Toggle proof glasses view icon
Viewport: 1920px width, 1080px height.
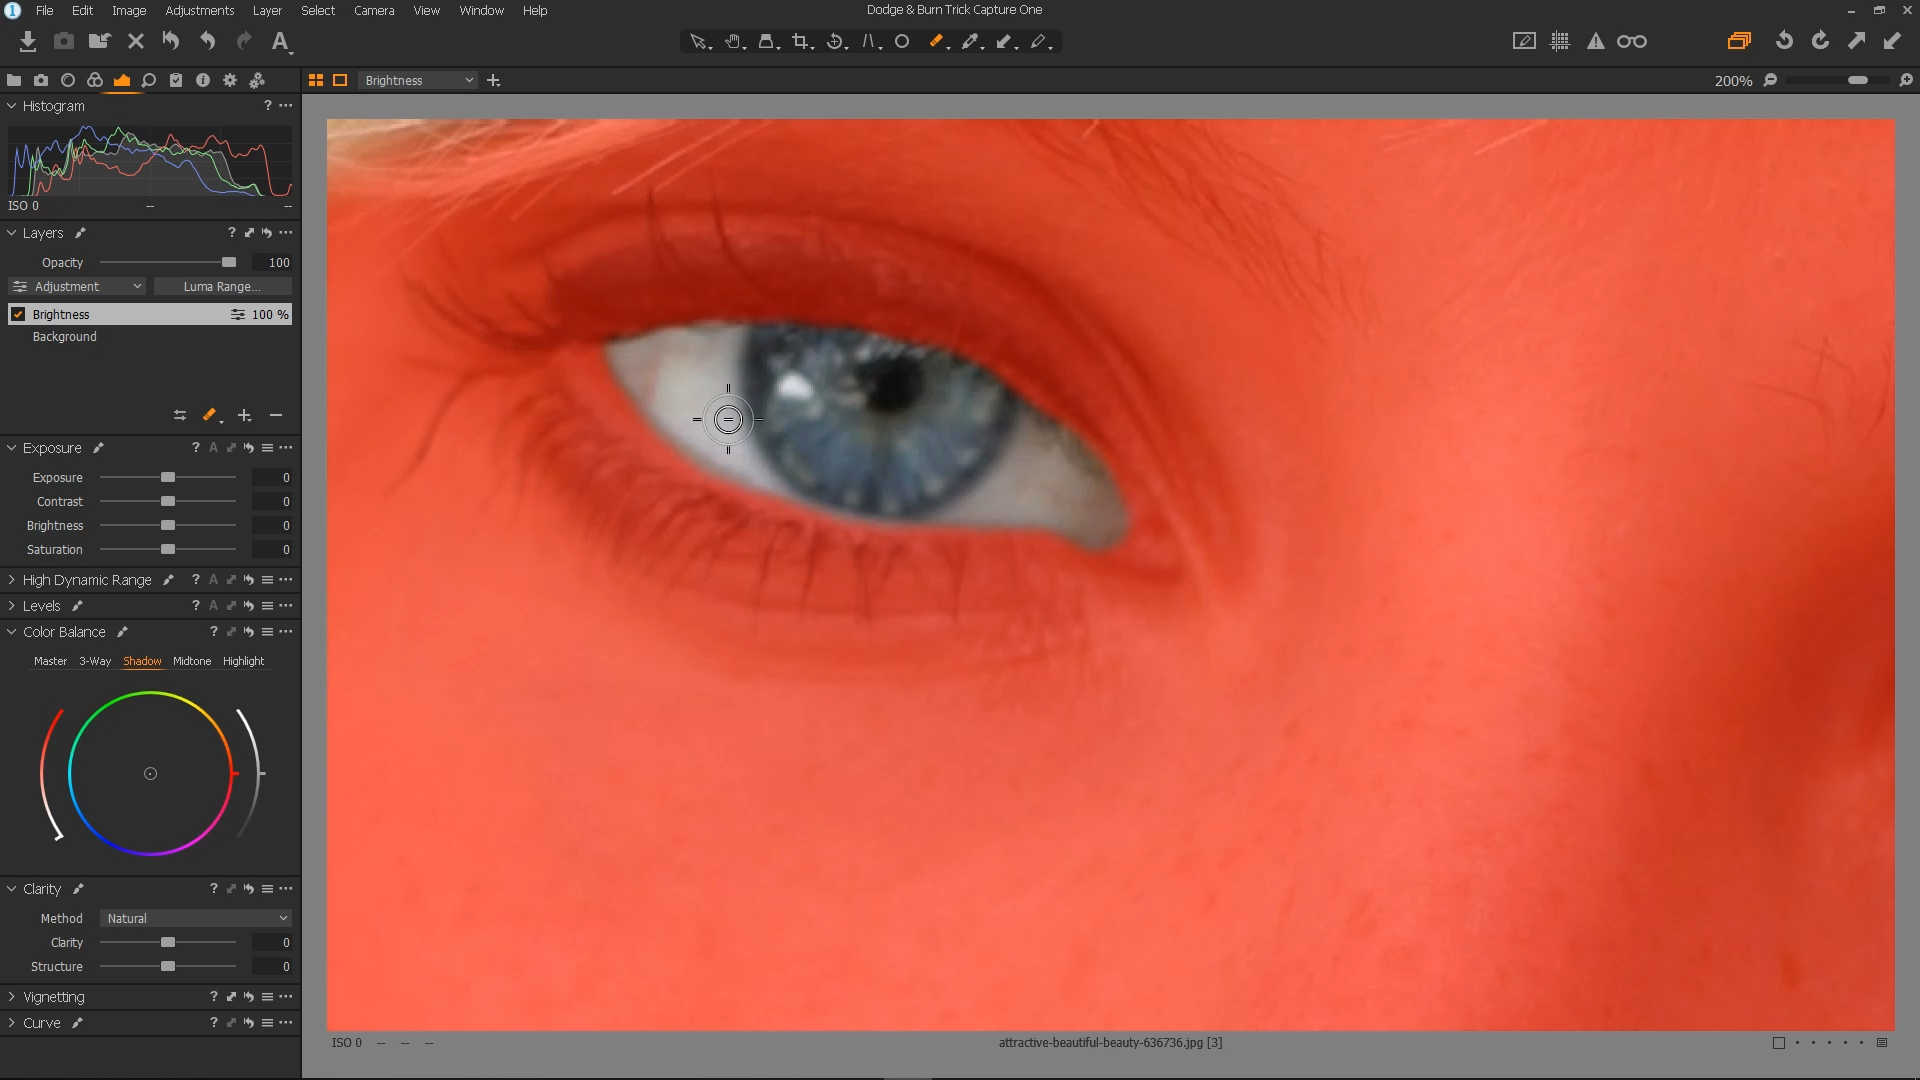(x=1632, y=41)
